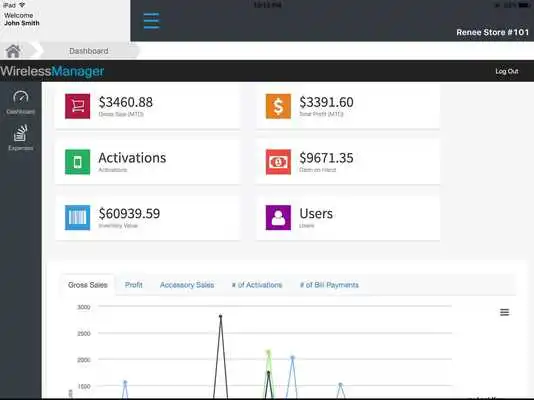The height and width of the screenshot is (400, 534).
Task: Click the WirelessManager logo
Action: pos(52,71)
